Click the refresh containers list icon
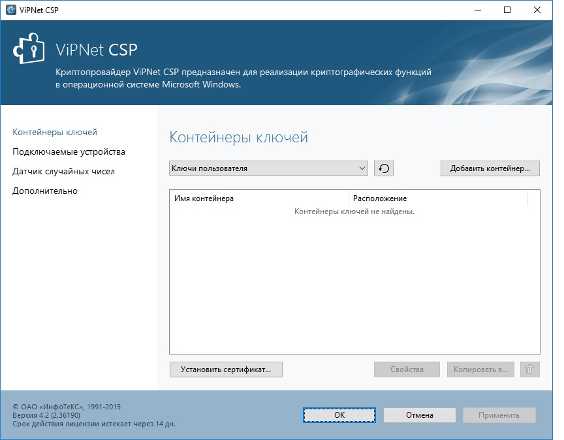 pos(384,168)
